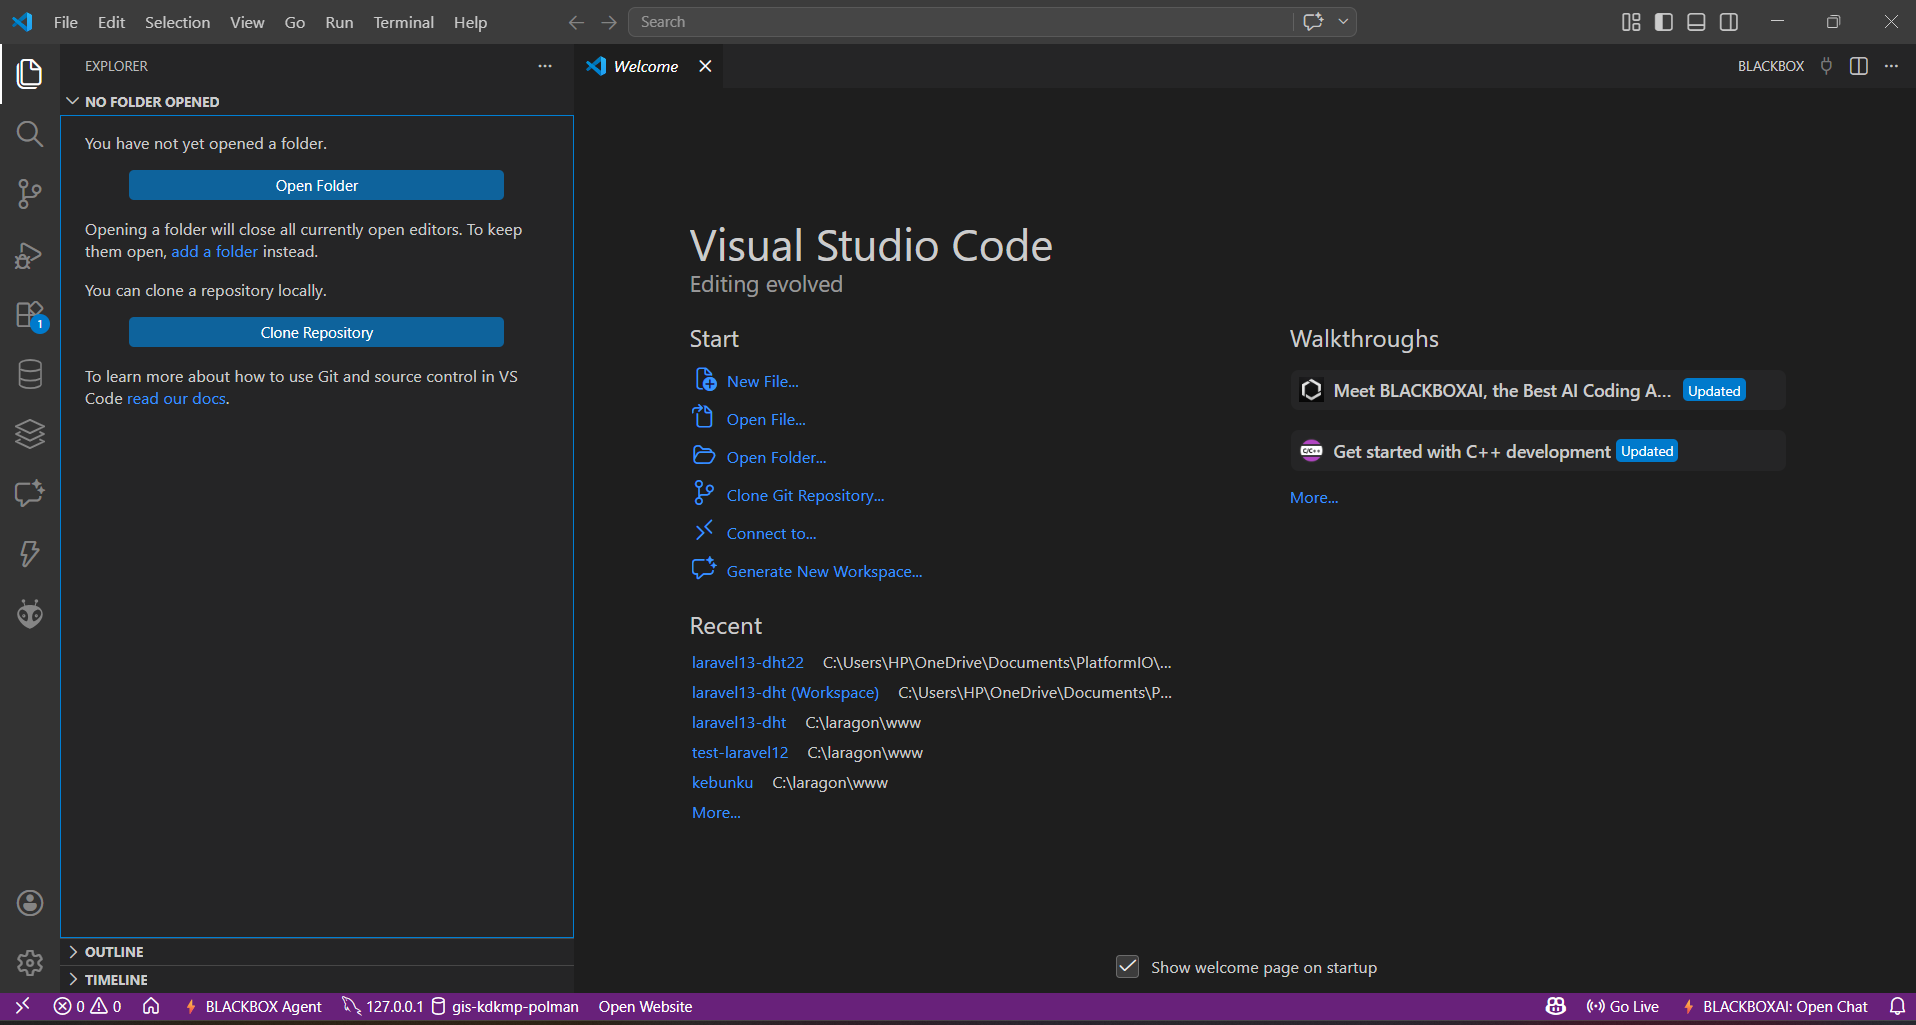Click the remote window indicator in status bar
Image resolution: width=1916 pixels, height=1025 pixels.
coord(22,1006)
